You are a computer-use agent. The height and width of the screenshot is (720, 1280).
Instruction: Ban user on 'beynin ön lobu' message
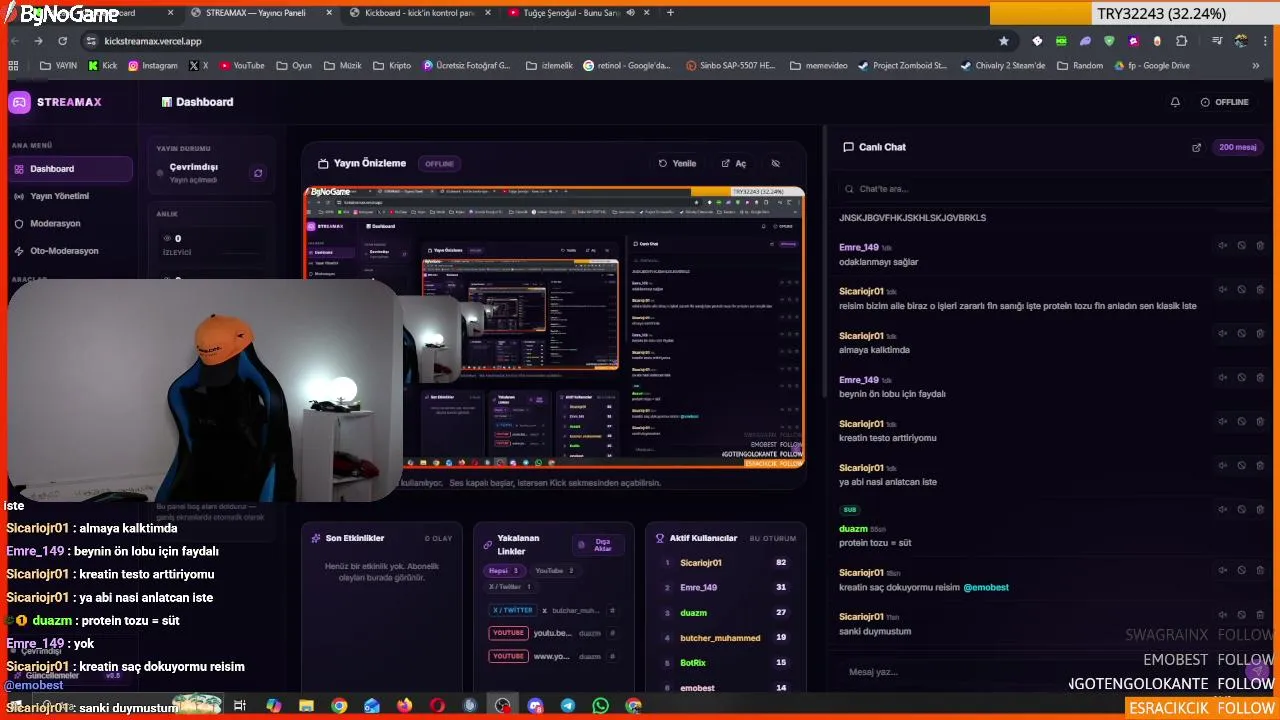click(x=1241, y=377)
